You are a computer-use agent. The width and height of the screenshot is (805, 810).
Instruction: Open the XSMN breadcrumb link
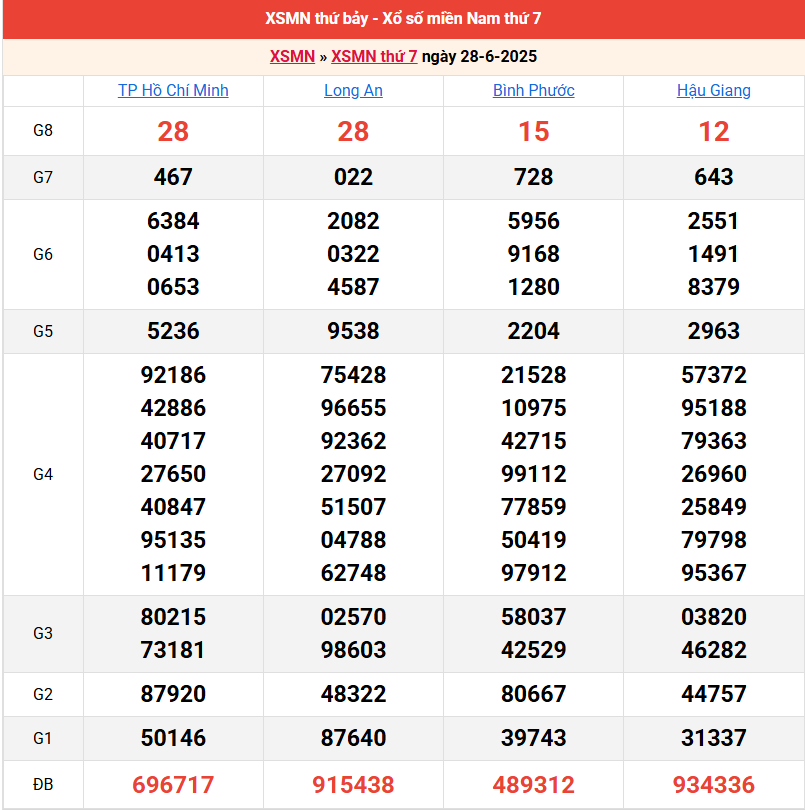(292, 56)
